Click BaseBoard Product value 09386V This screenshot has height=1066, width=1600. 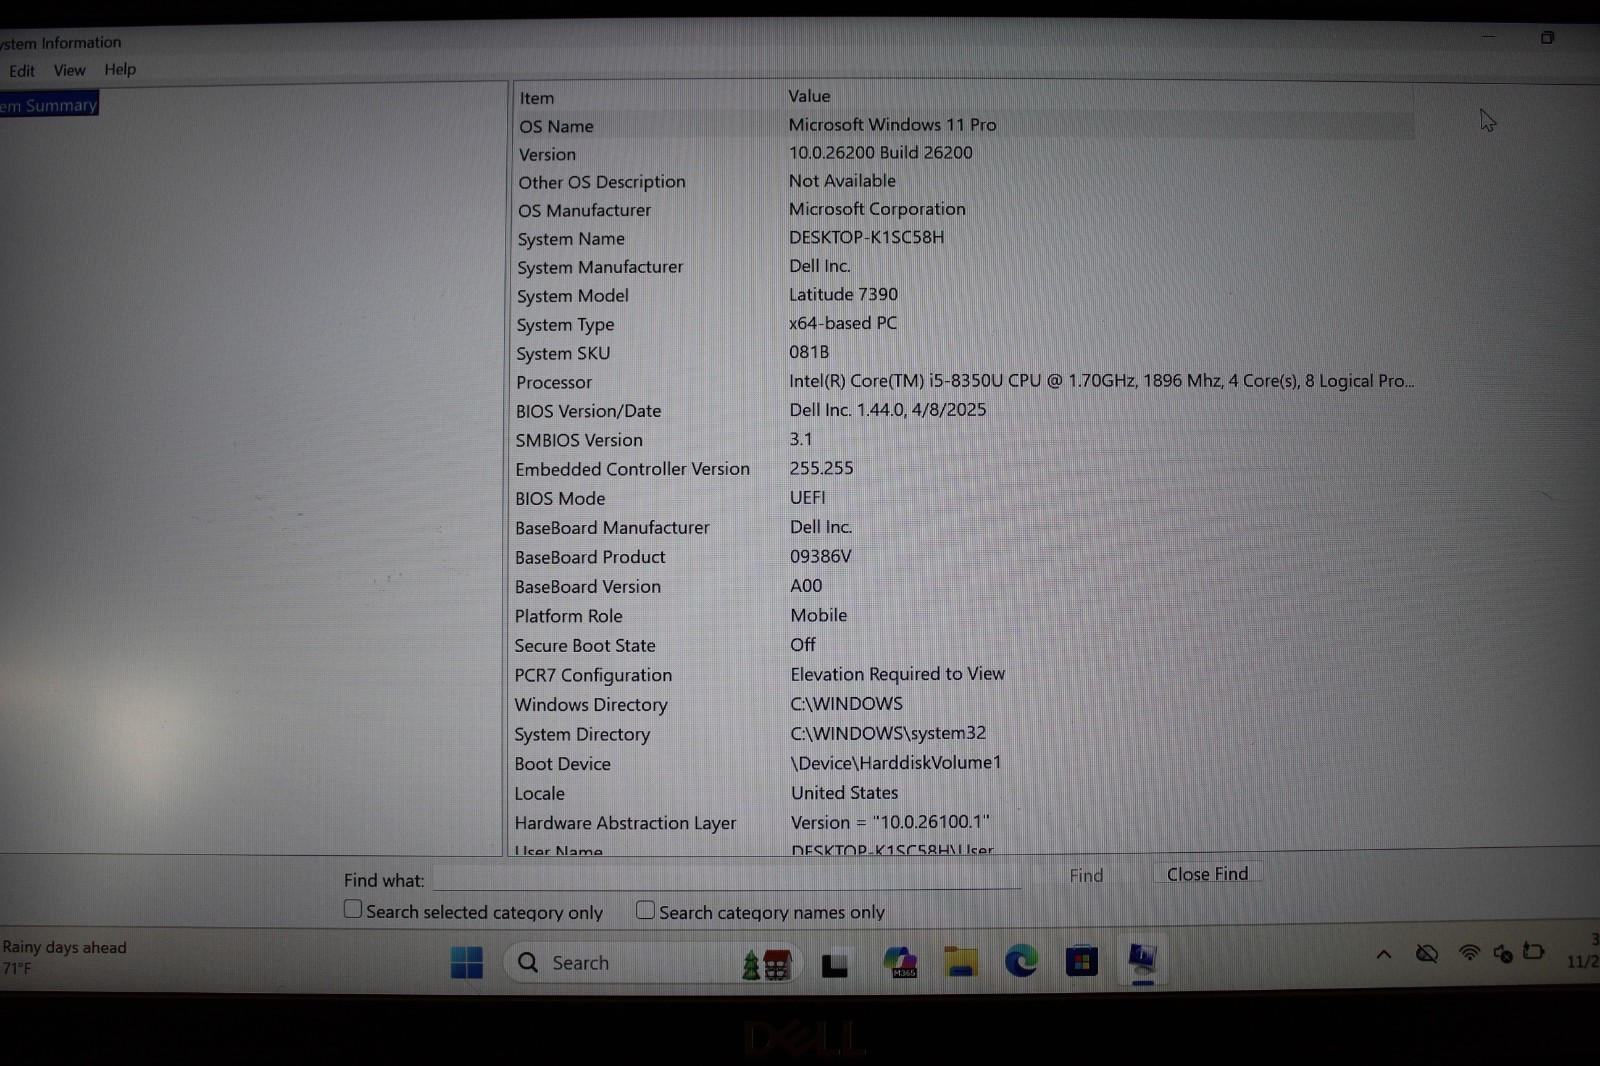[820, 556]
